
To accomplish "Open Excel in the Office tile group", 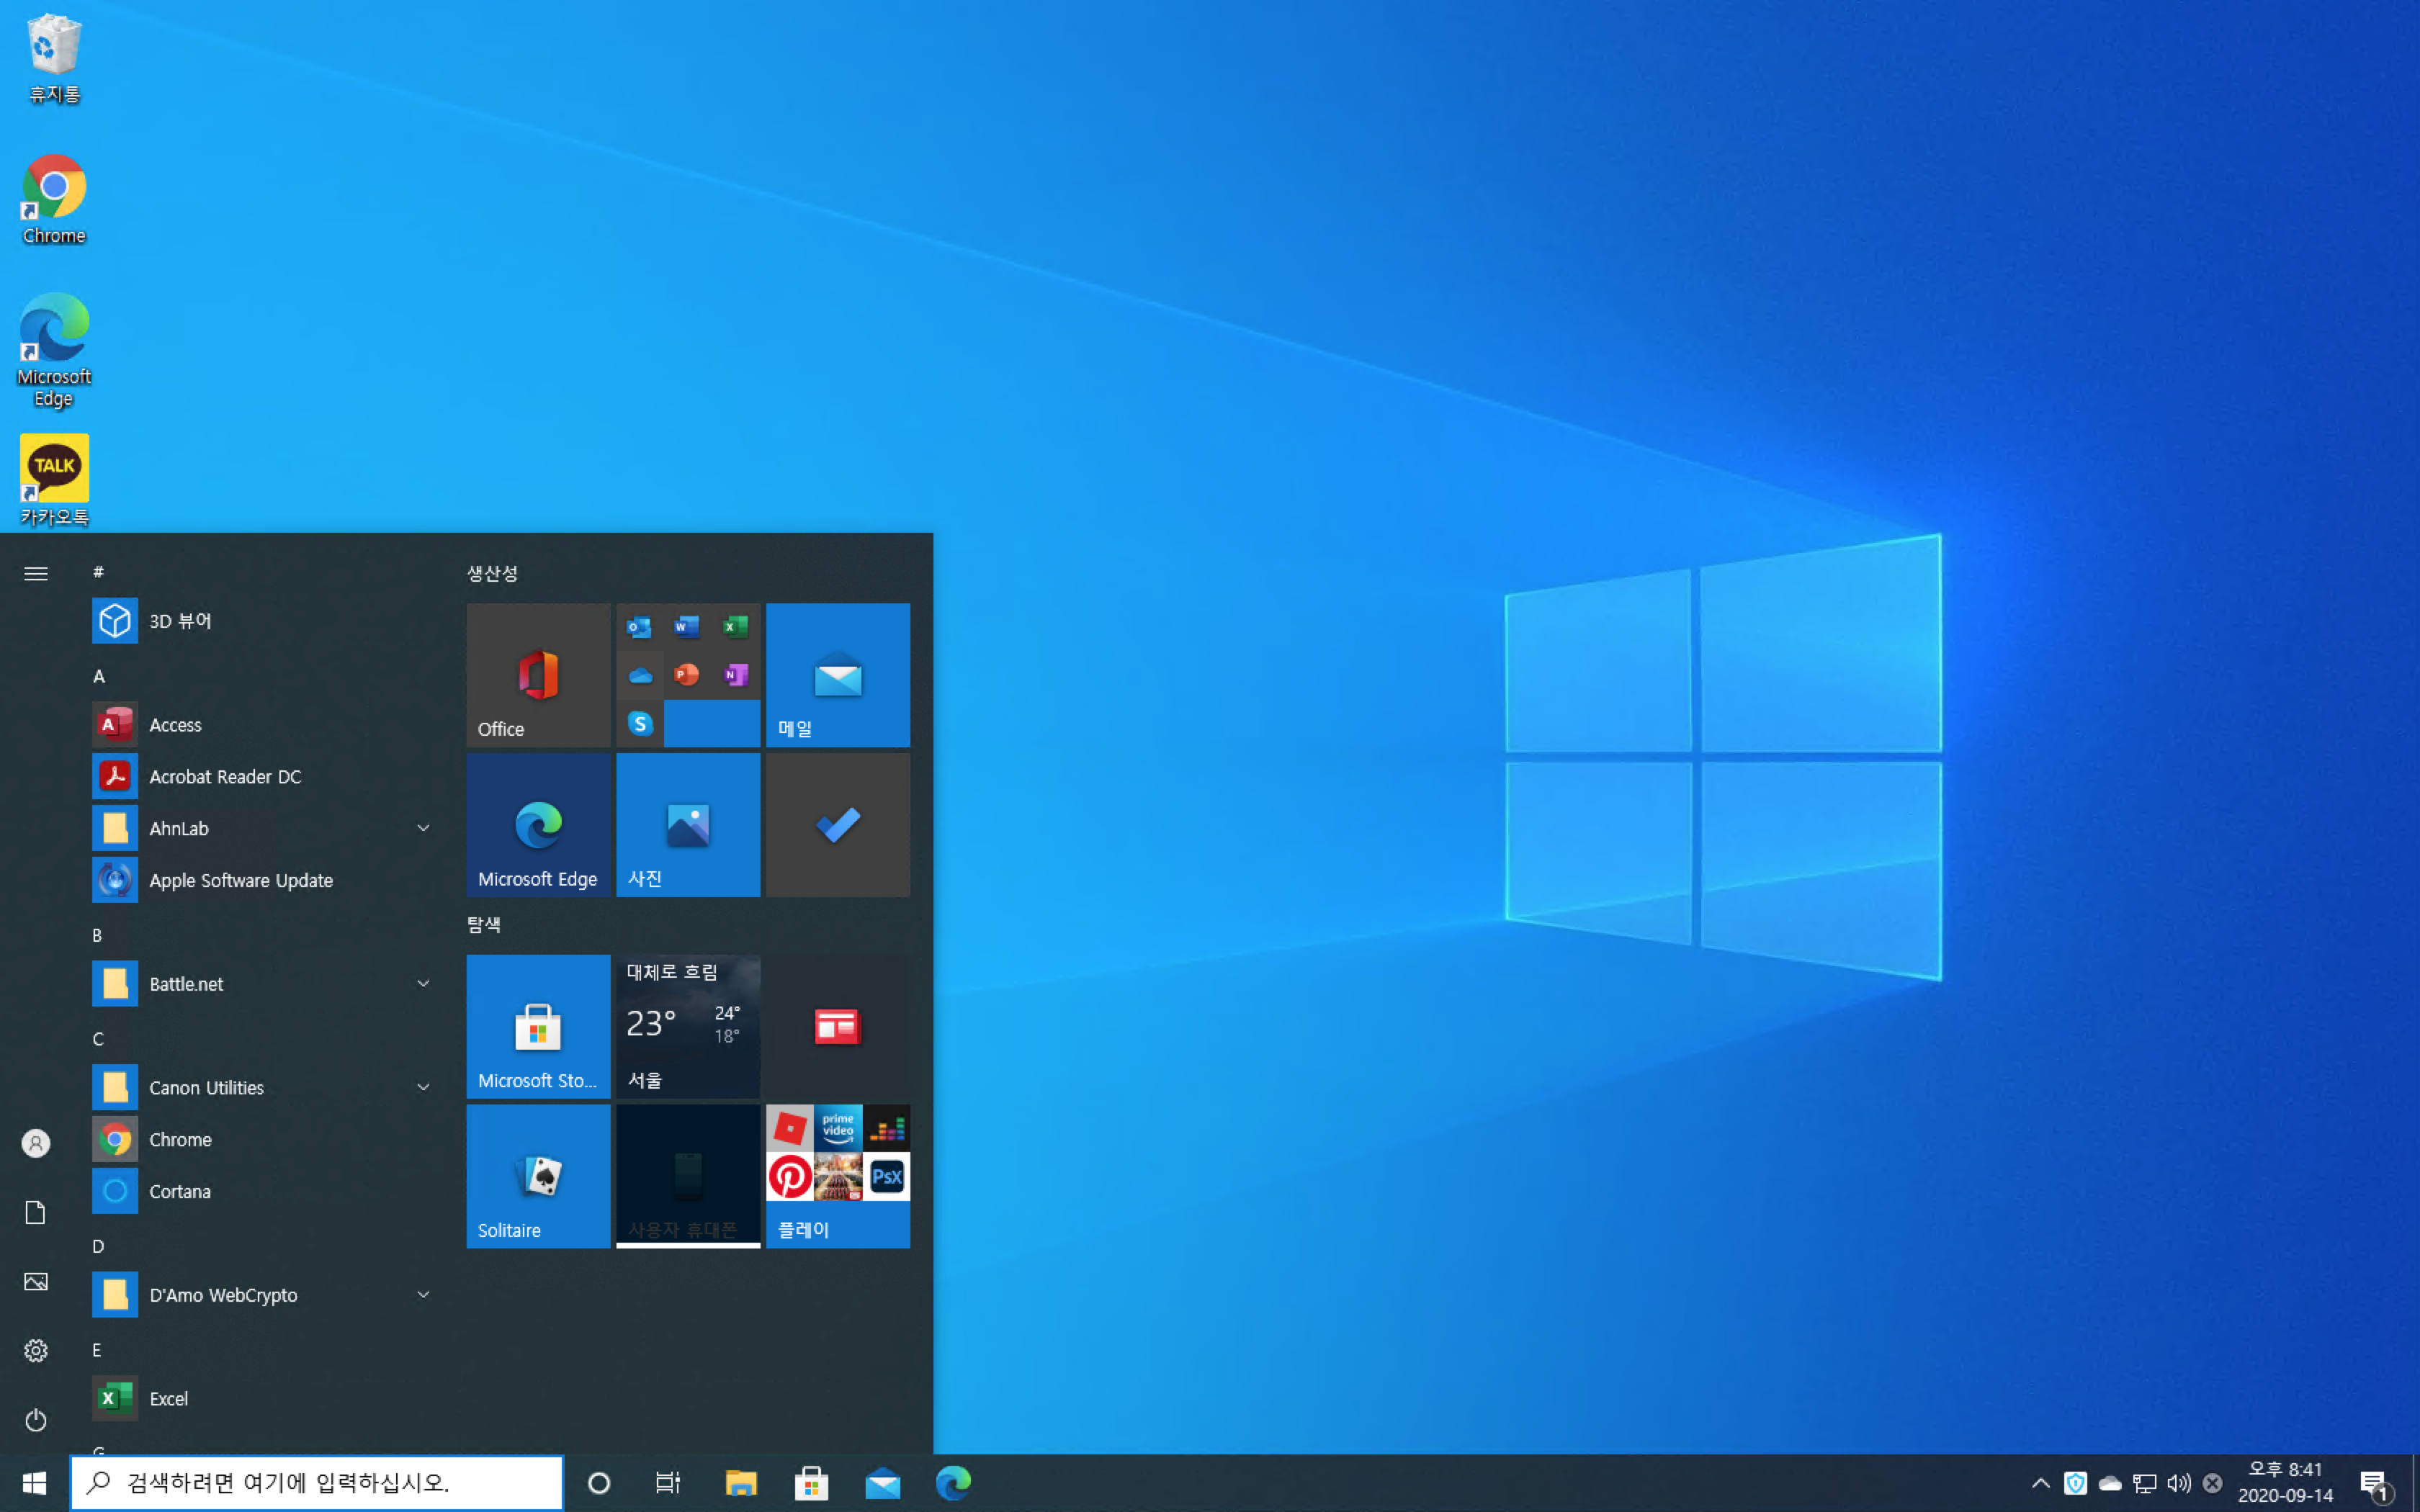I will (736, 627).
